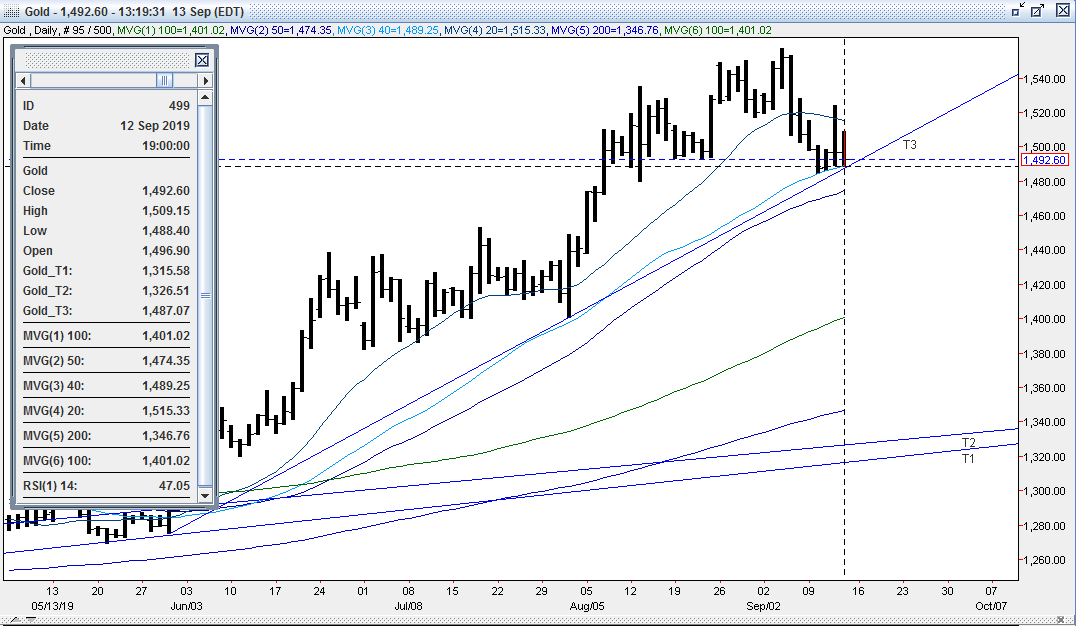Select the Gold chart title bar text
The height and width of the screenshot is (626, 1076).
[x=134, y=11]
